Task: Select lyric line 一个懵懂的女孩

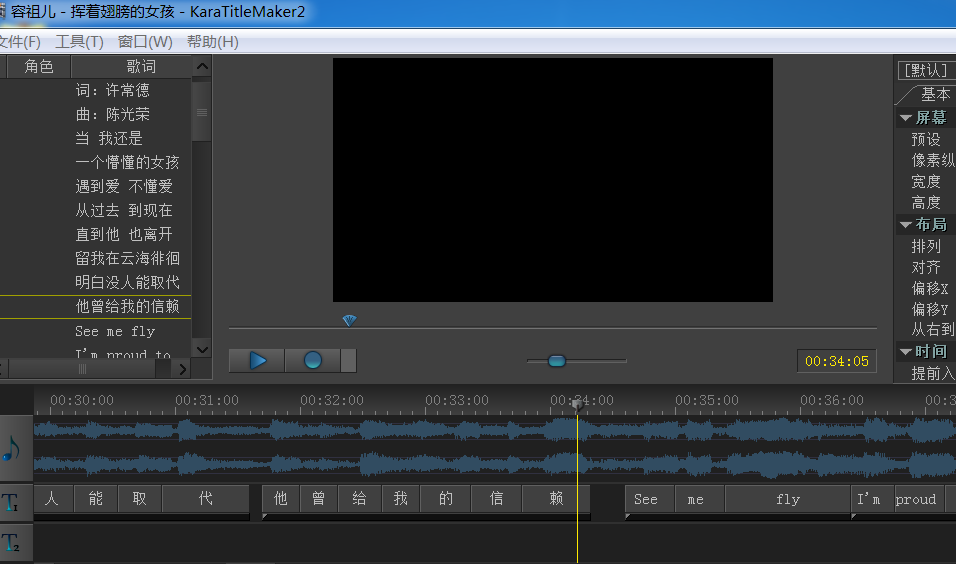Action: point(127,162)
